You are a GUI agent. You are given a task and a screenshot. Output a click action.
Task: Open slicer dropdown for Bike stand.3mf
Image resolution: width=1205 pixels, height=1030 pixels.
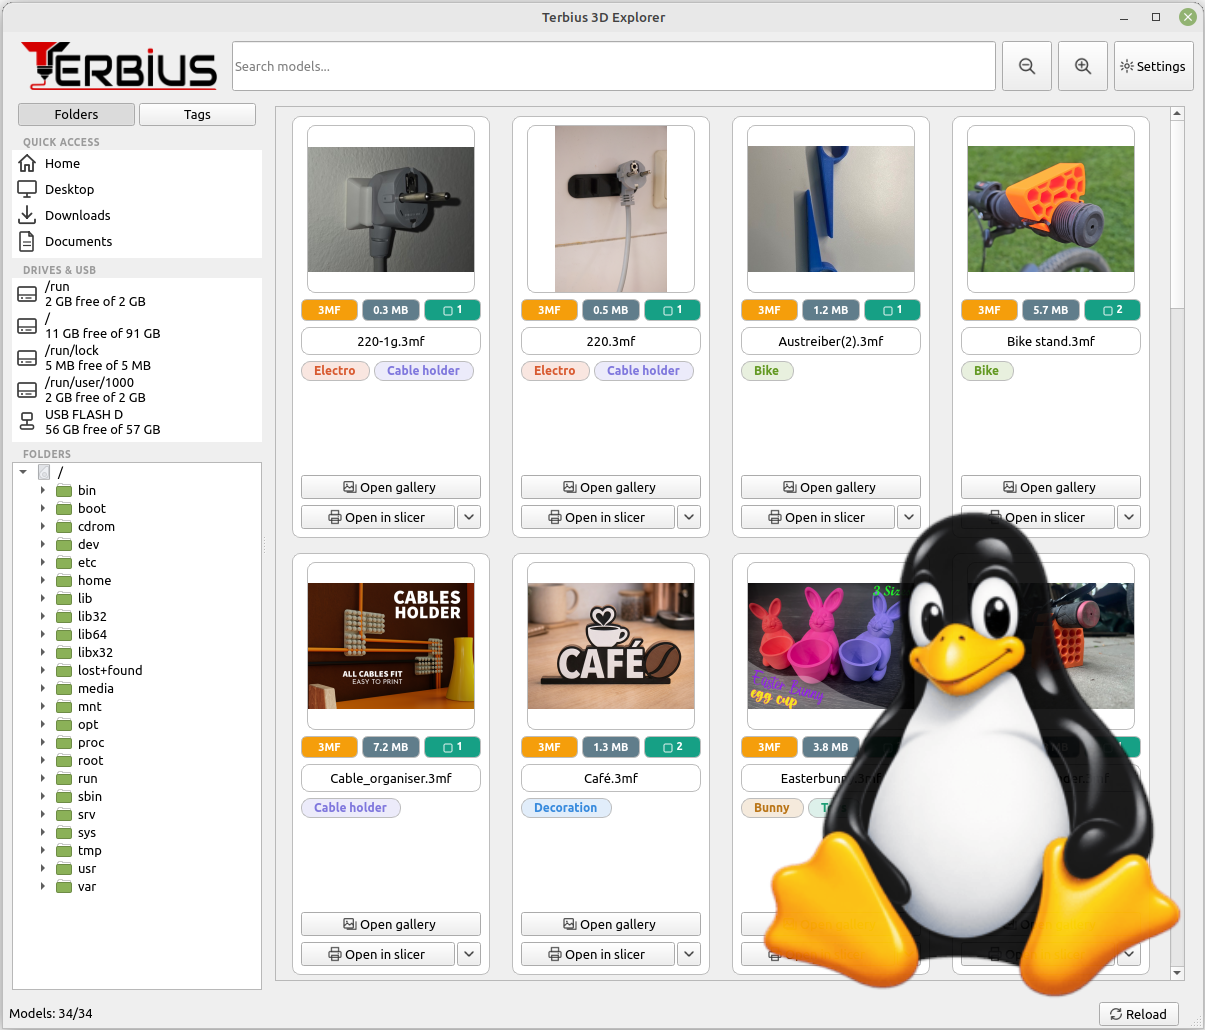(x=1129, y=517)
